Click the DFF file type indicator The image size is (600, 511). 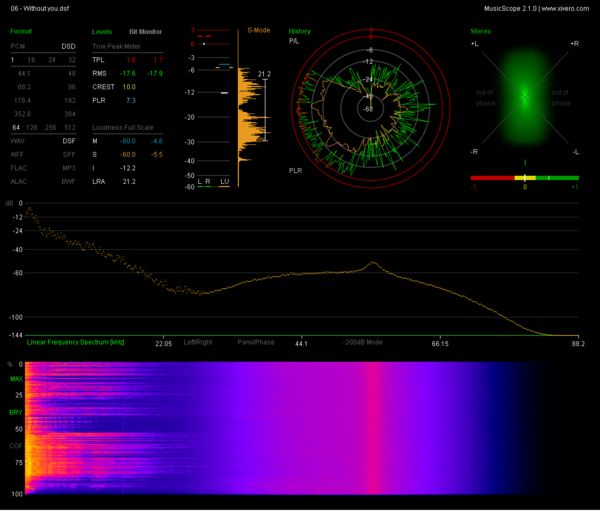point(69,155)
